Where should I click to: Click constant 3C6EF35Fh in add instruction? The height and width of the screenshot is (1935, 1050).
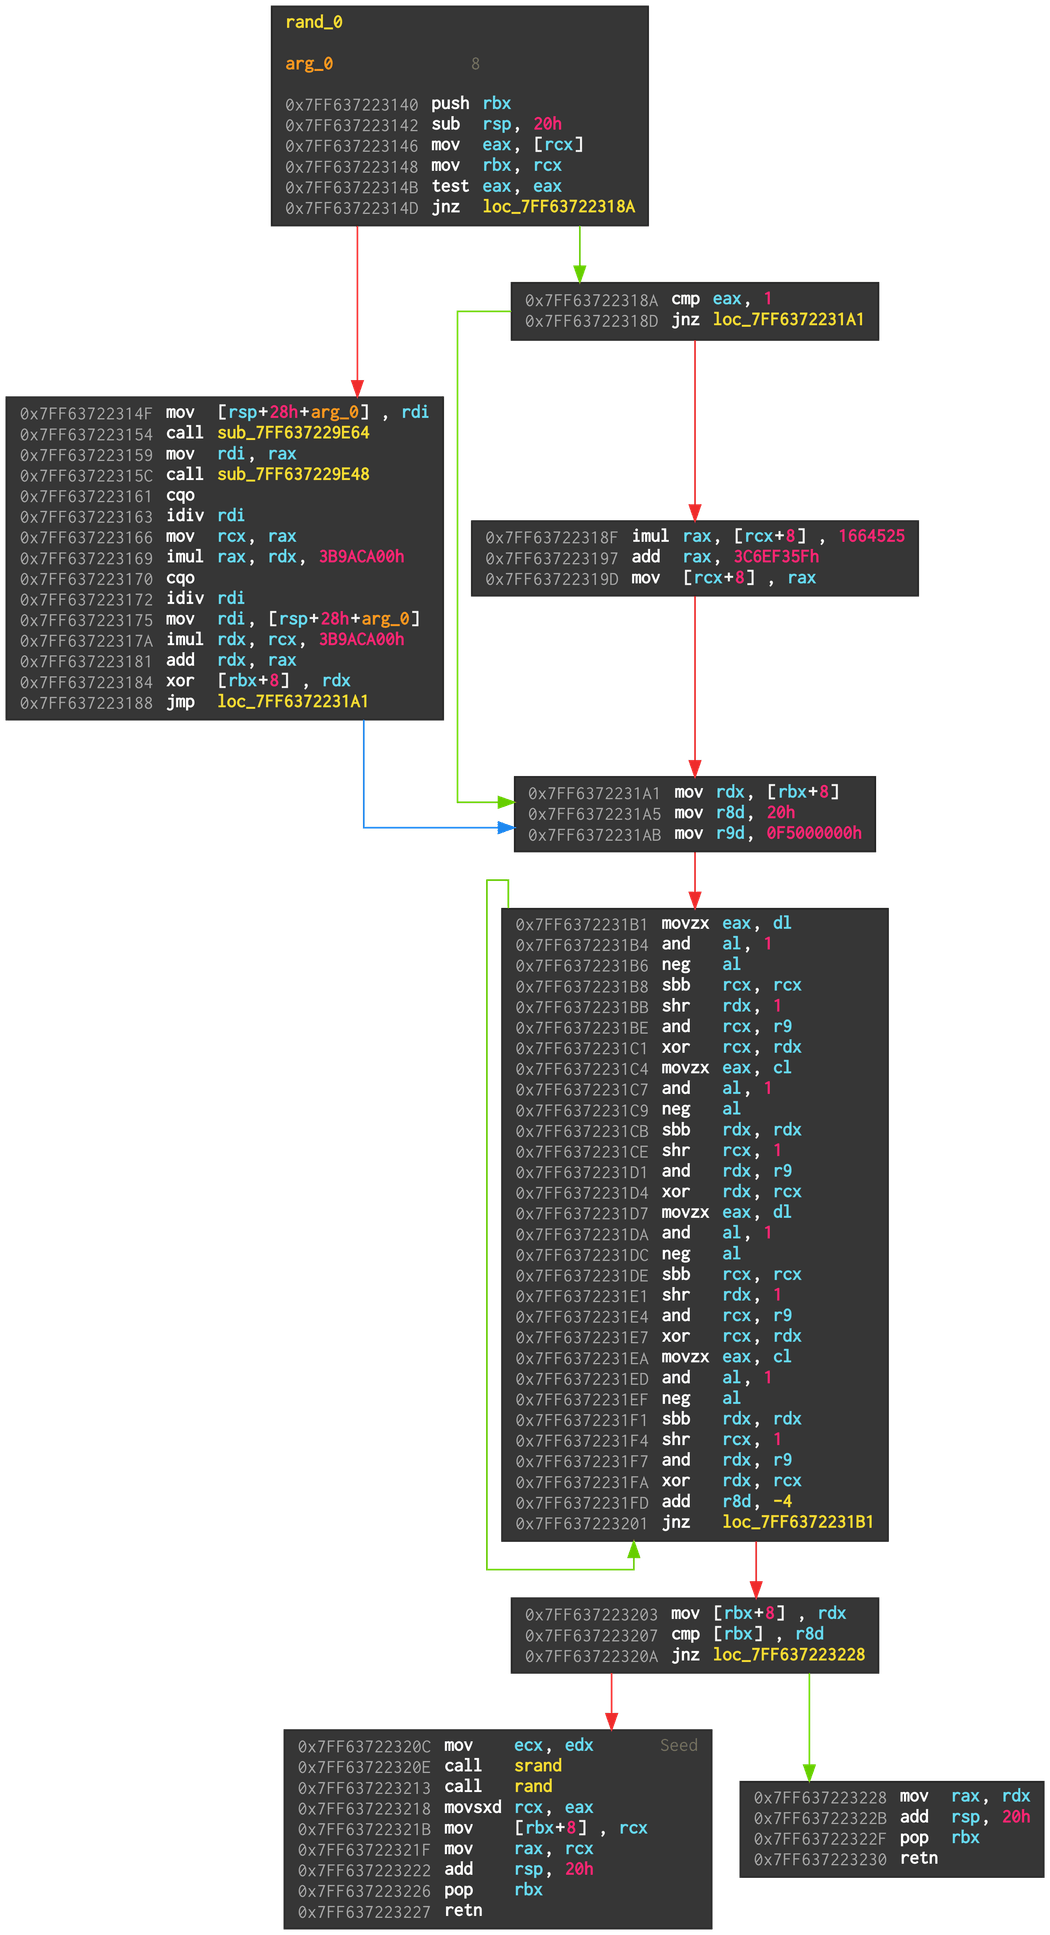(x=776, y=557)
